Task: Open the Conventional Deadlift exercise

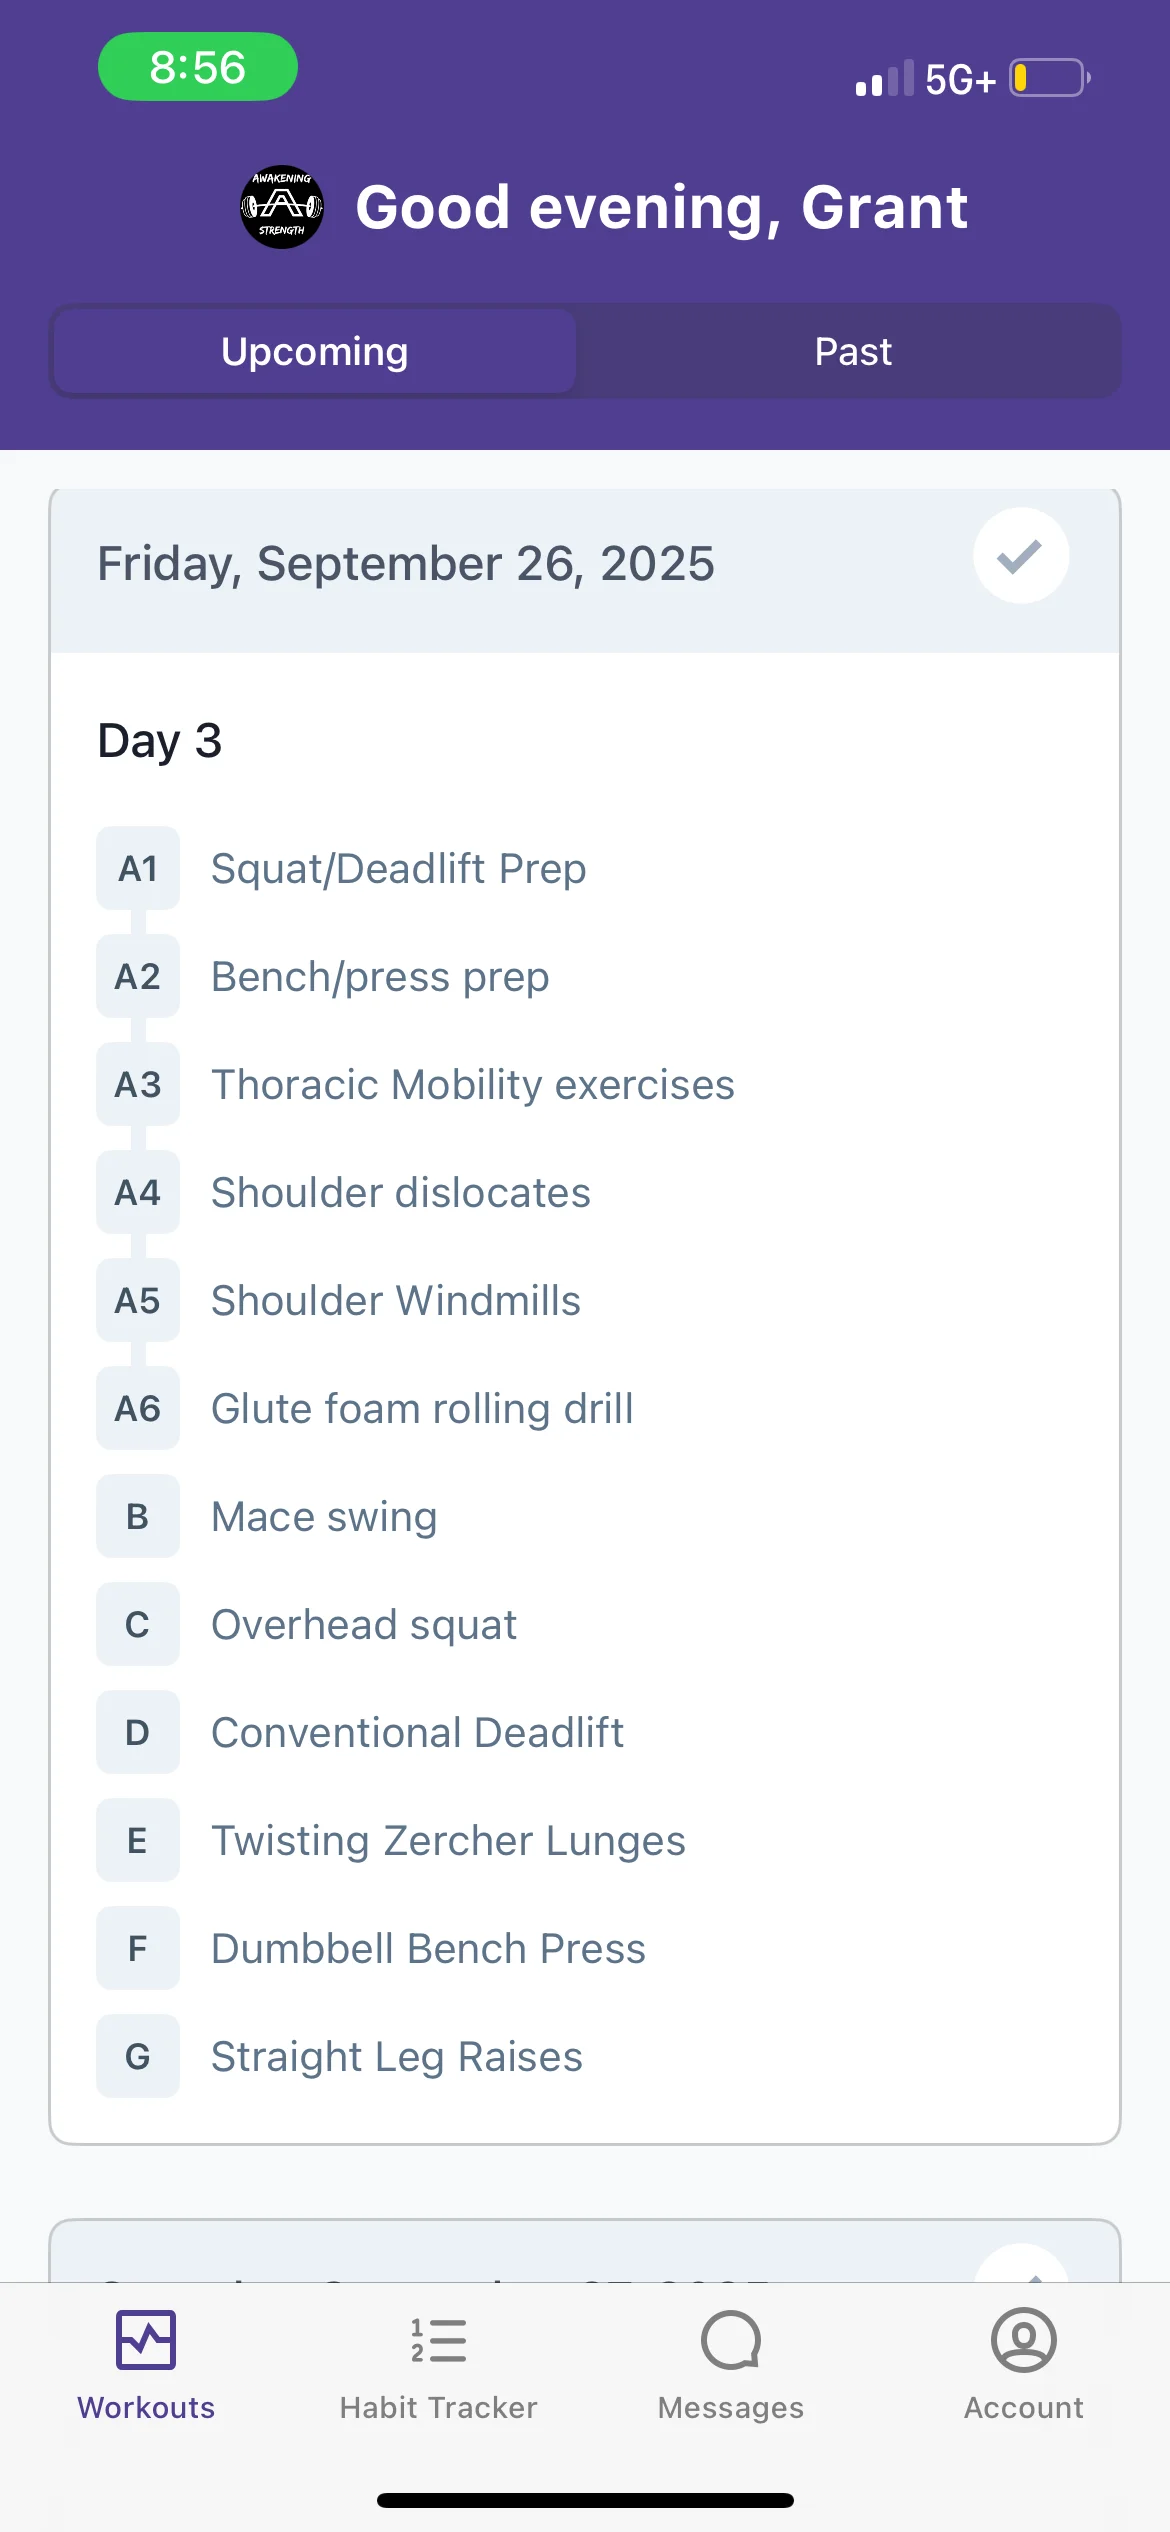Action: coord(417,1733)
